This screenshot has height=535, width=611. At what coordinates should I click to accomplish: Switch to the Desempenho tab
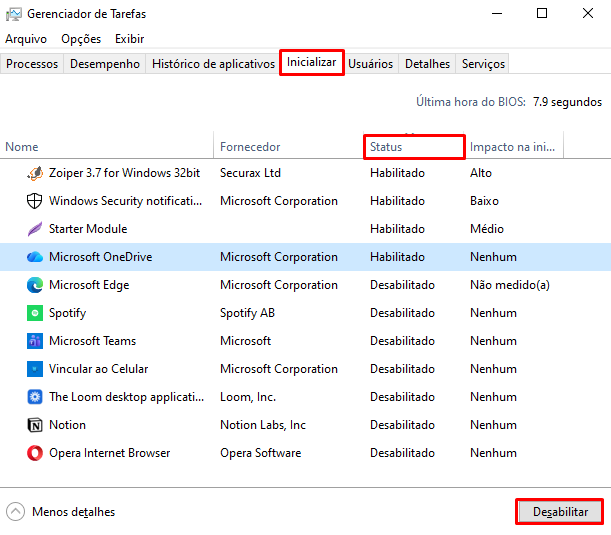(105, 64)
